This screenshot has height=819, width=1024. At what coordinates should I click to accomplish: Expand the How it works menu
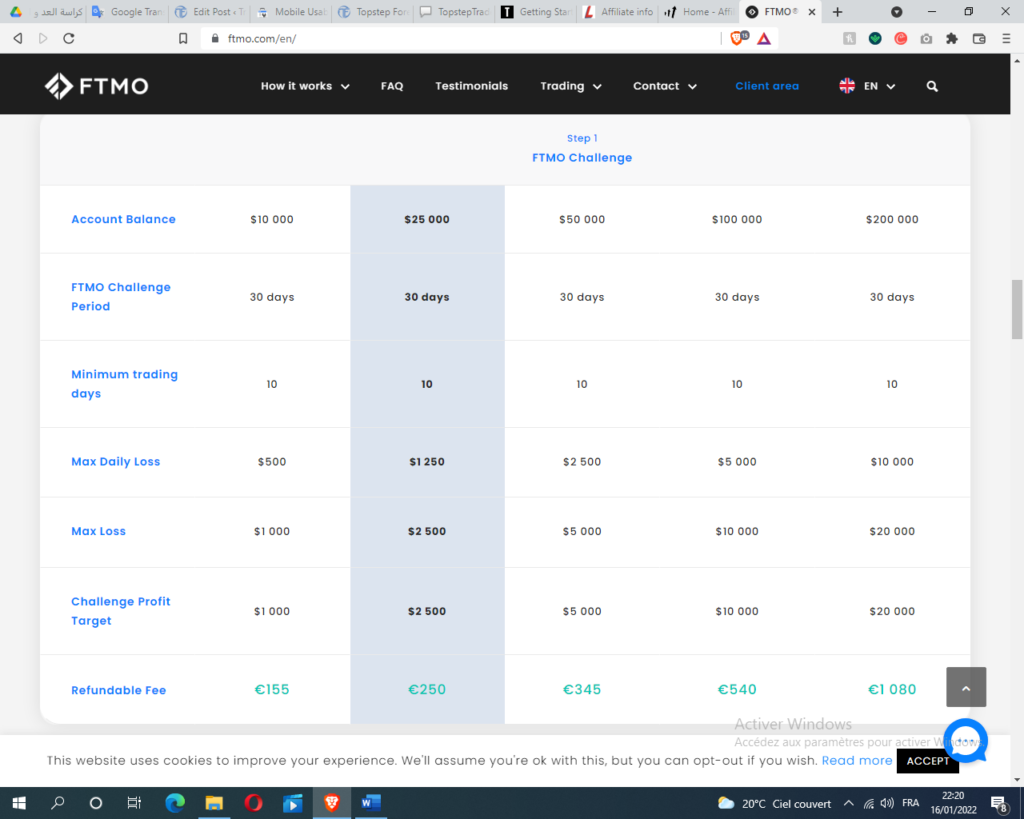(x=305, y=86)
